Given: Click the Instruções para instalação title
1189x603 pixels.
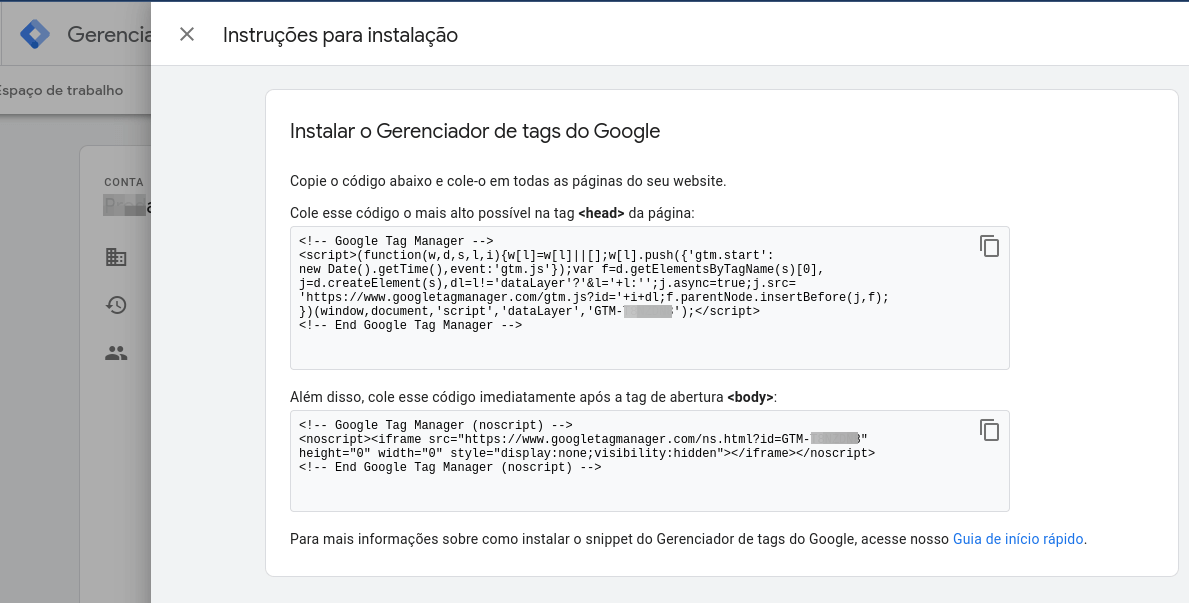Looking at the screenshot, I should (x=340, y=35).
